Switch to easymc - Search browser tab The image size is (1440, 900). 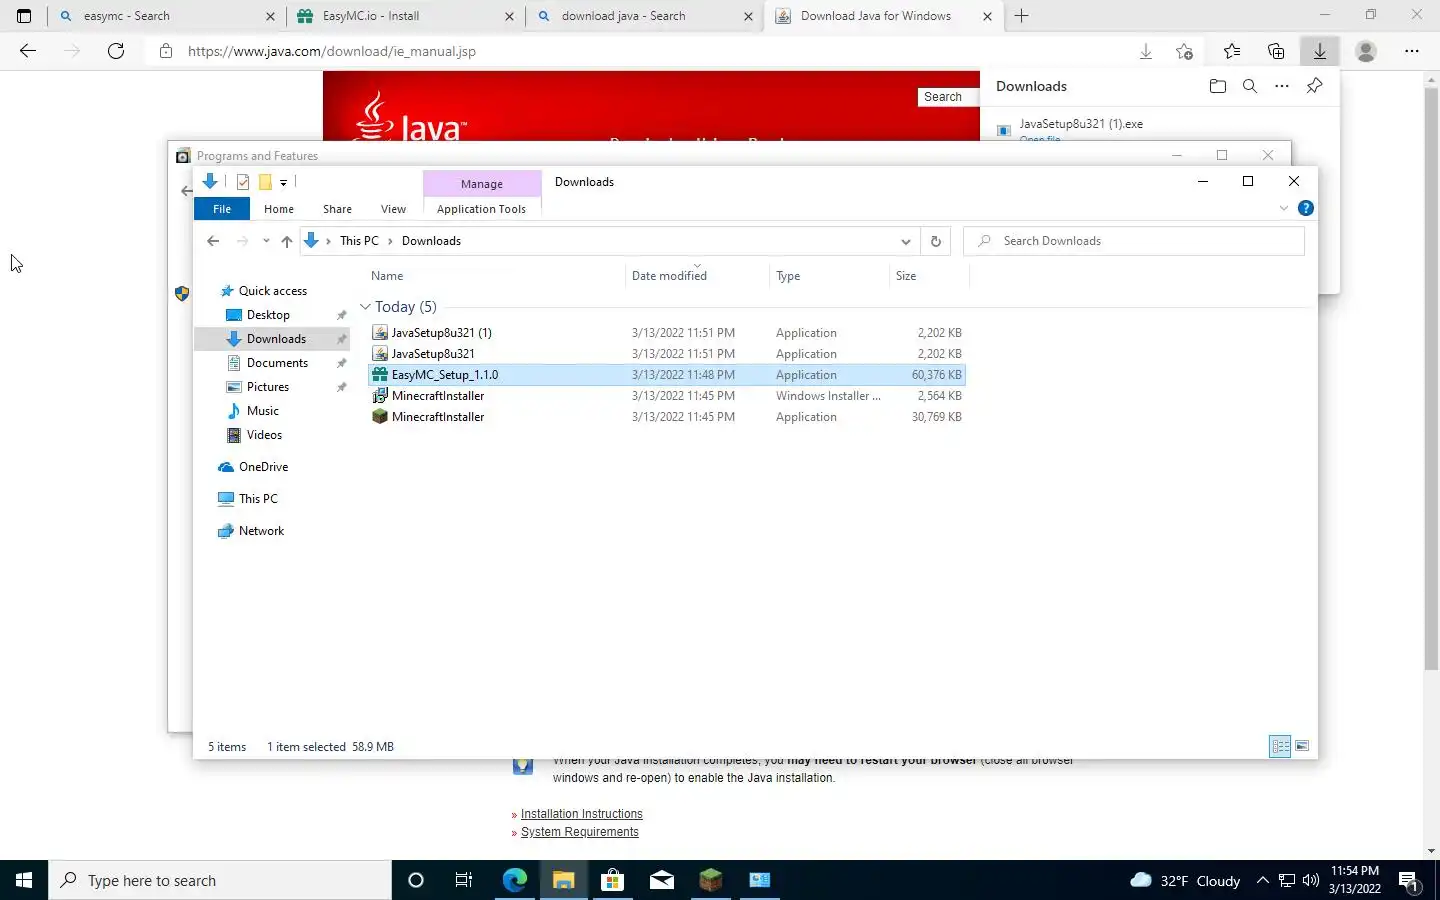tap(167, 16)
